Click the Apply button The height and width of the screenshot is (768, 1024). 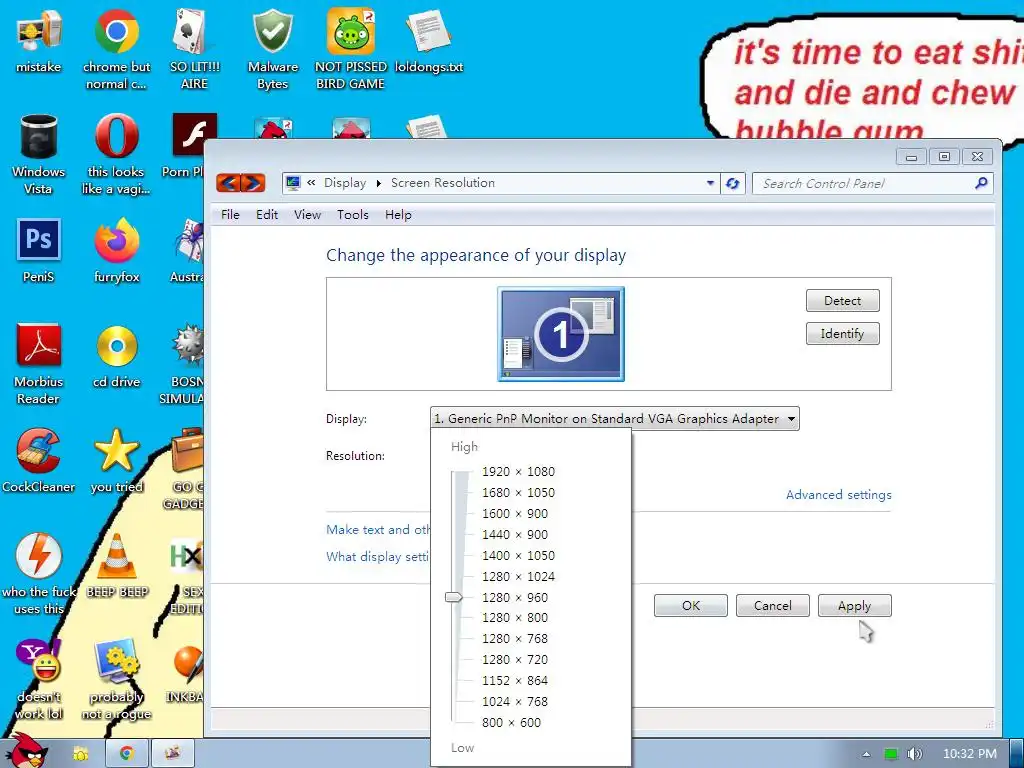click(854, 605)
